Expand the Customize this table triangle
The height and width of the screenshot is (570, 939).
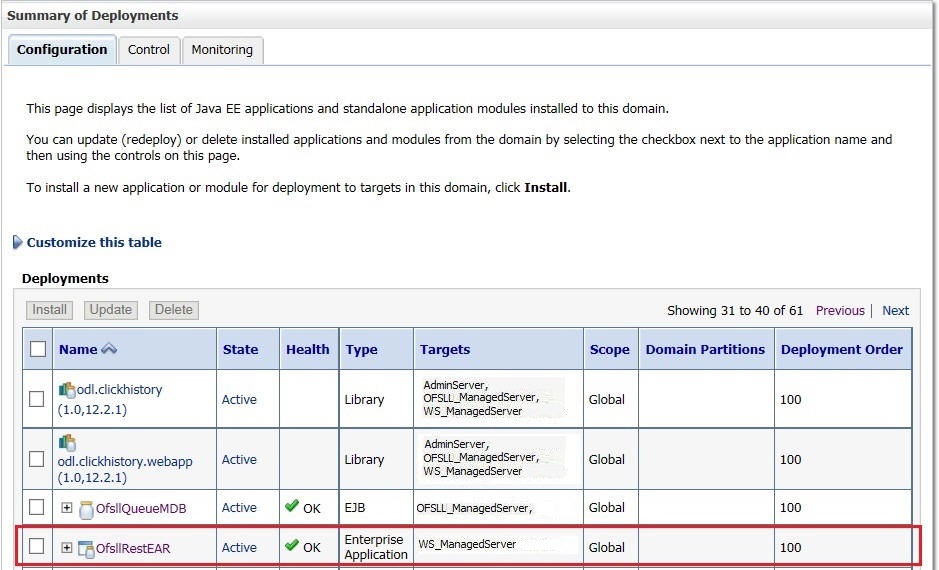click(x=17, y=242)
